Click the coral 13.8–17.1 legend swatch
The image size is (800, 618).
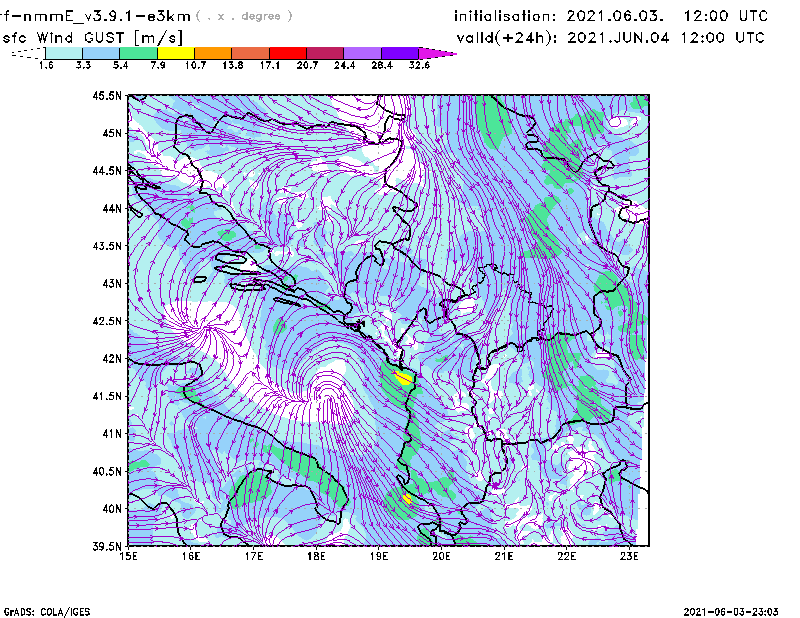(251, 53)
